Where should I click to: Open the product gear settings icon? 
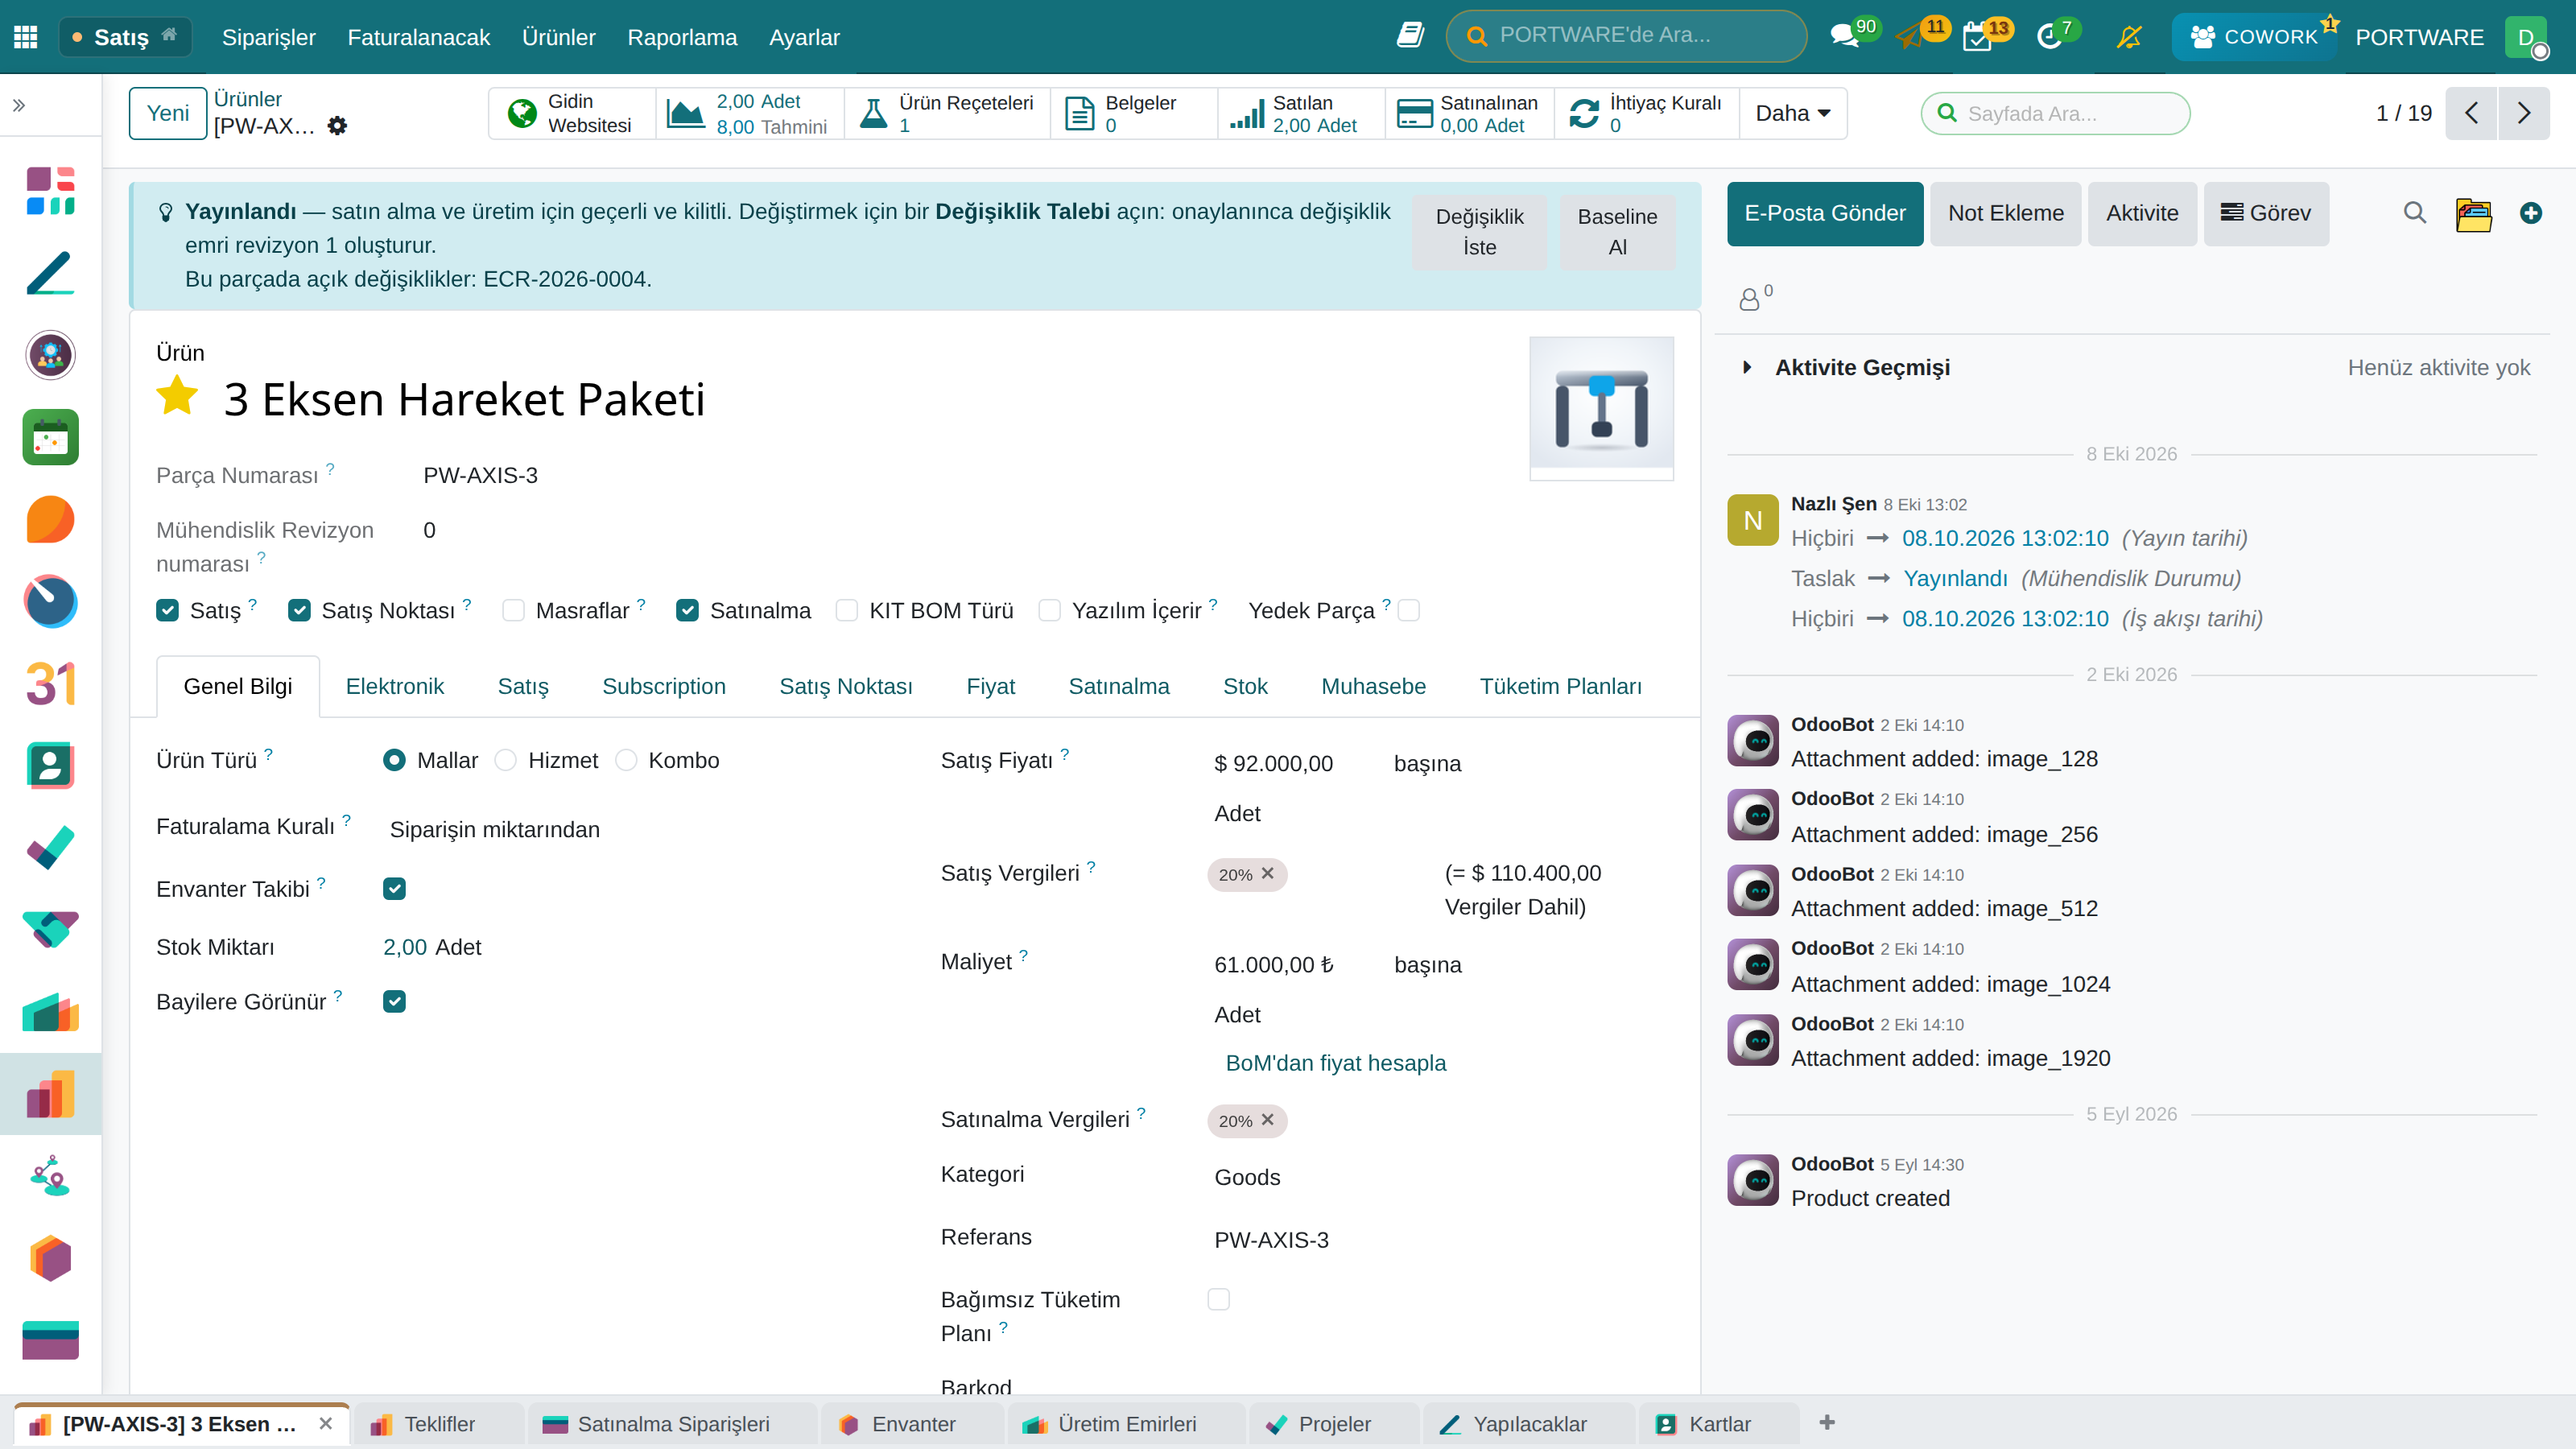[x=338, y=126]
